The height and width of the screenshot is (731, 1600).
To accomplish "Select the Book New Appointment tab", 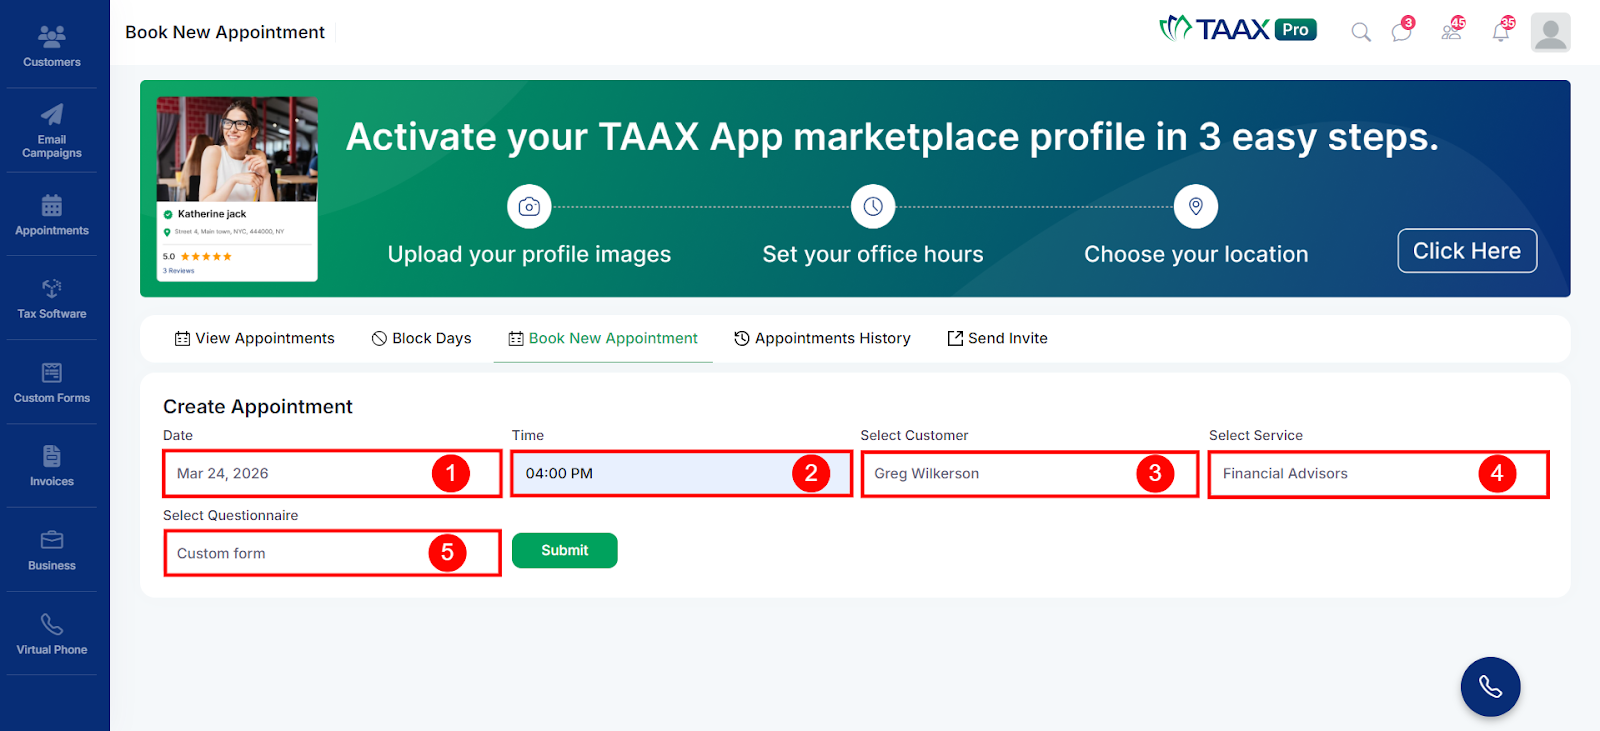I will tap(603, 339).
